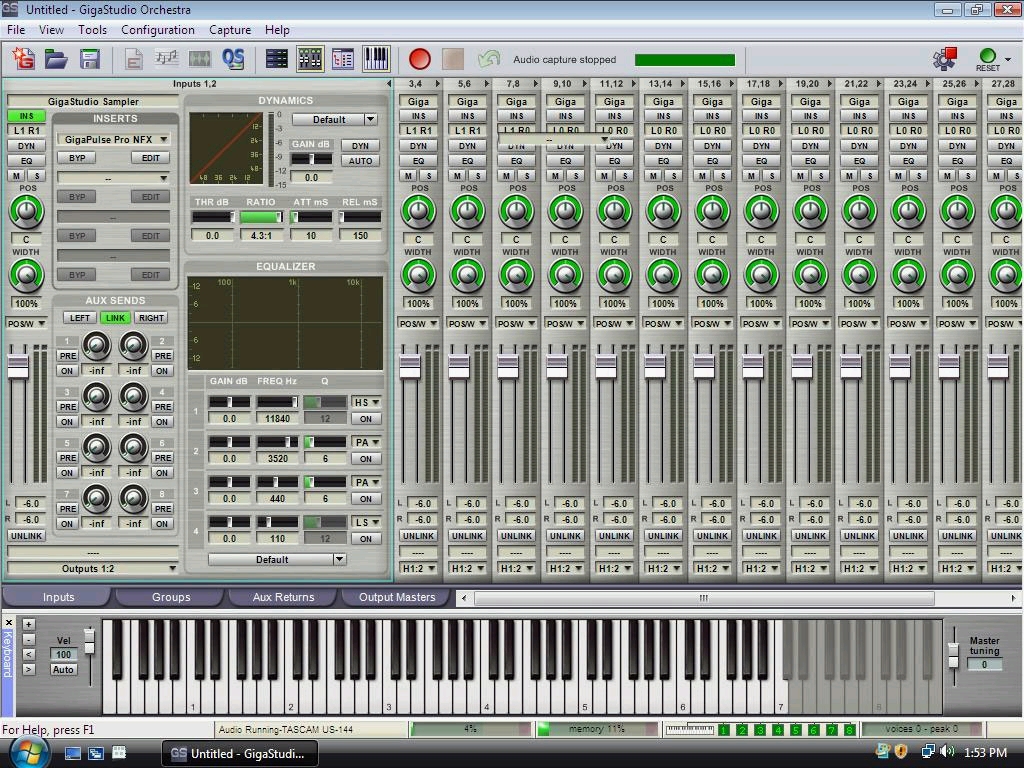Toggle the green INS button on Inputs 1,2
The height and width of the screenshot is (768, 1024).
pos(26,116)
